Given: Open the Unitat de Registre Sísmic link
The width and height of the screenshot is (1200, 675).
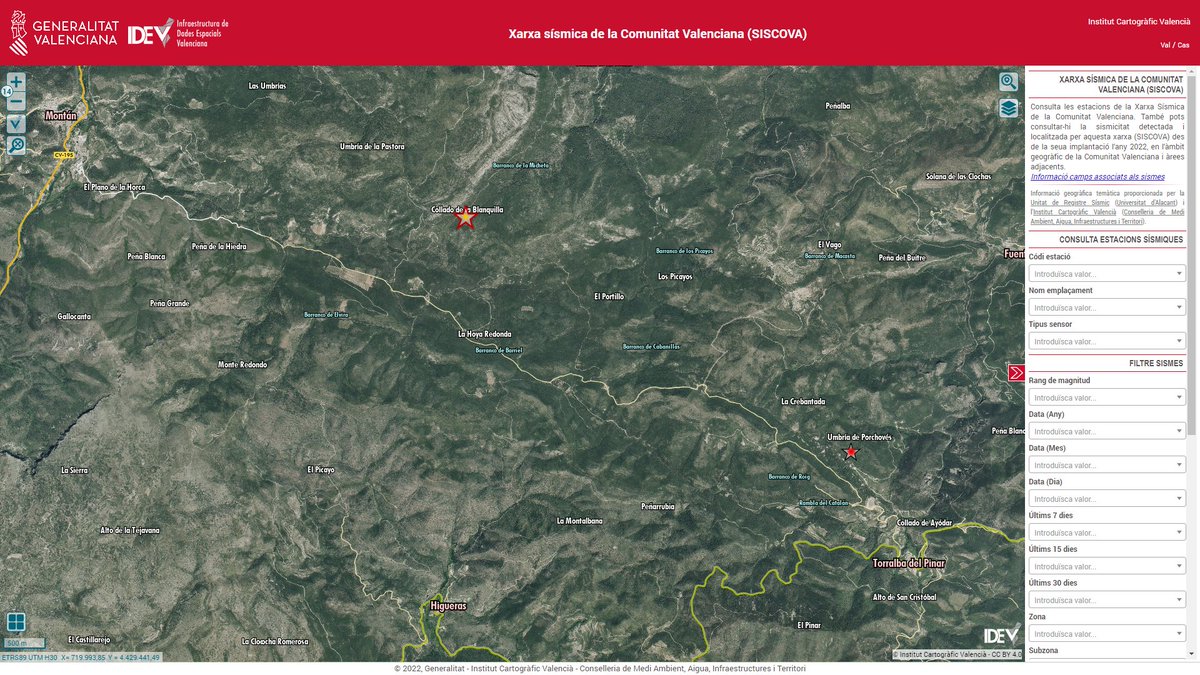Looking at the screenshot, I should [x=1068, y=202].
